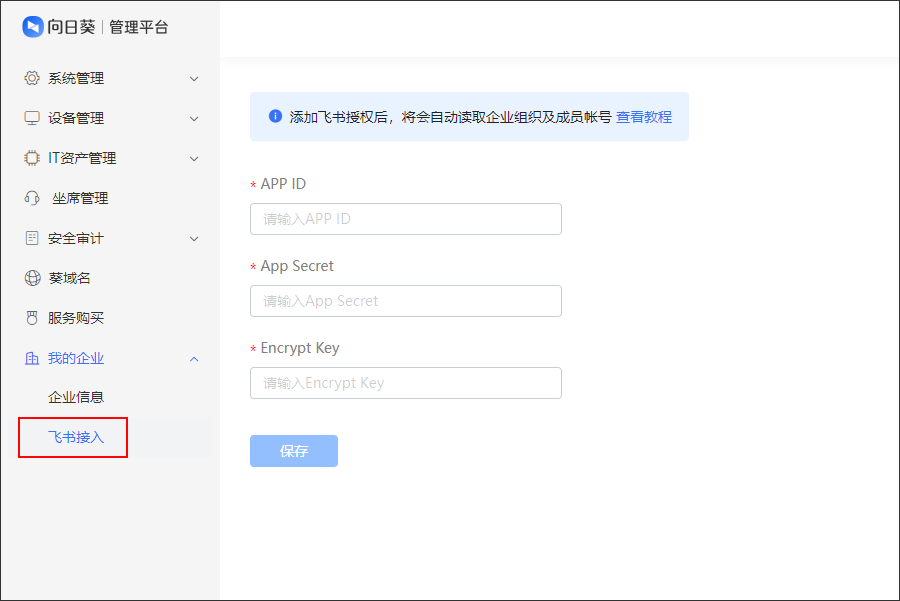Open the 查看教程 tutorial link
The height and width of the screenshot is (601, 900).
click(643, 117)
